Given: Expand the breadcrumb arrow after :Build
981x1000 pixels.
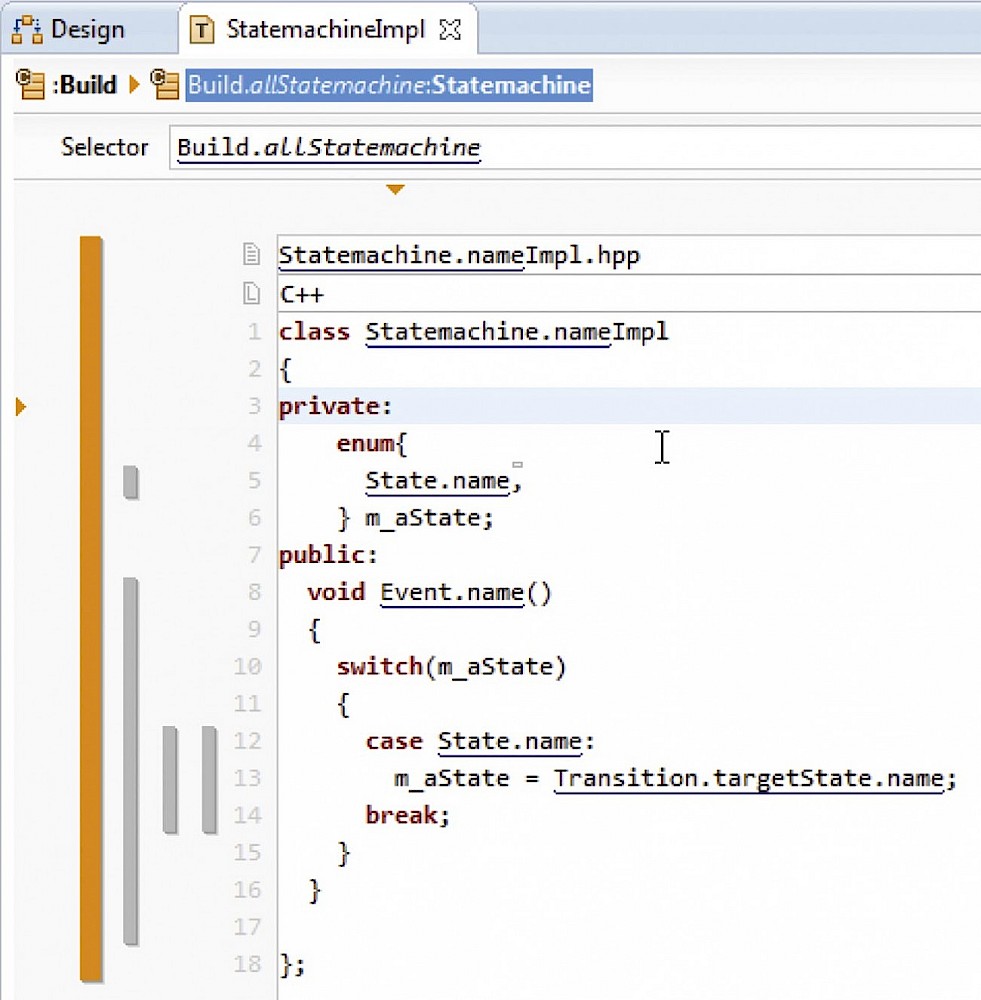Looking at the screenshot, I should (134, 84).
